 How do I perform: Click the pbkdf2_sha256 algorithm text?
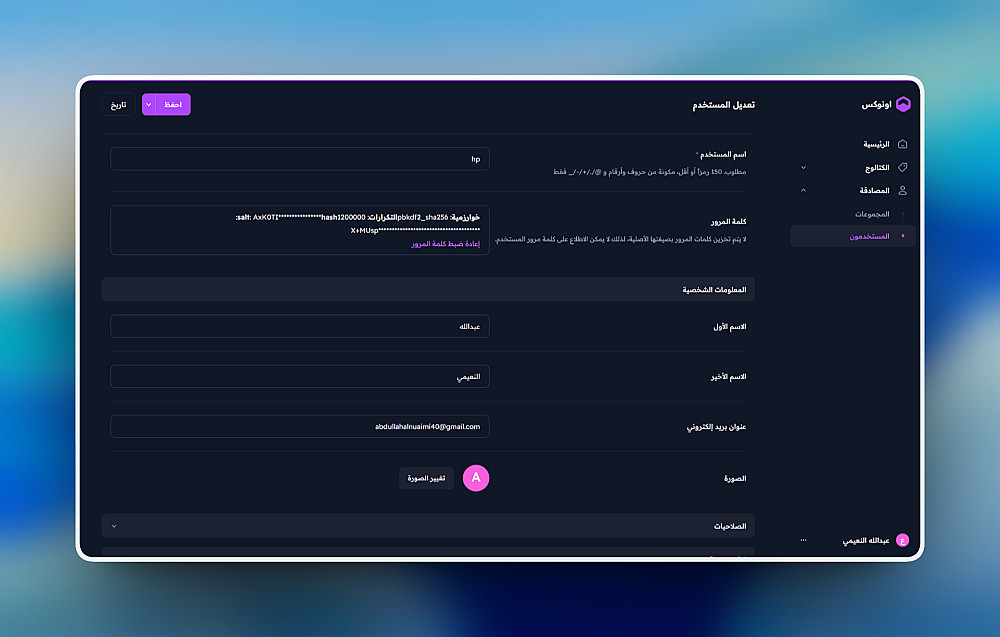(x=423, y=217)
